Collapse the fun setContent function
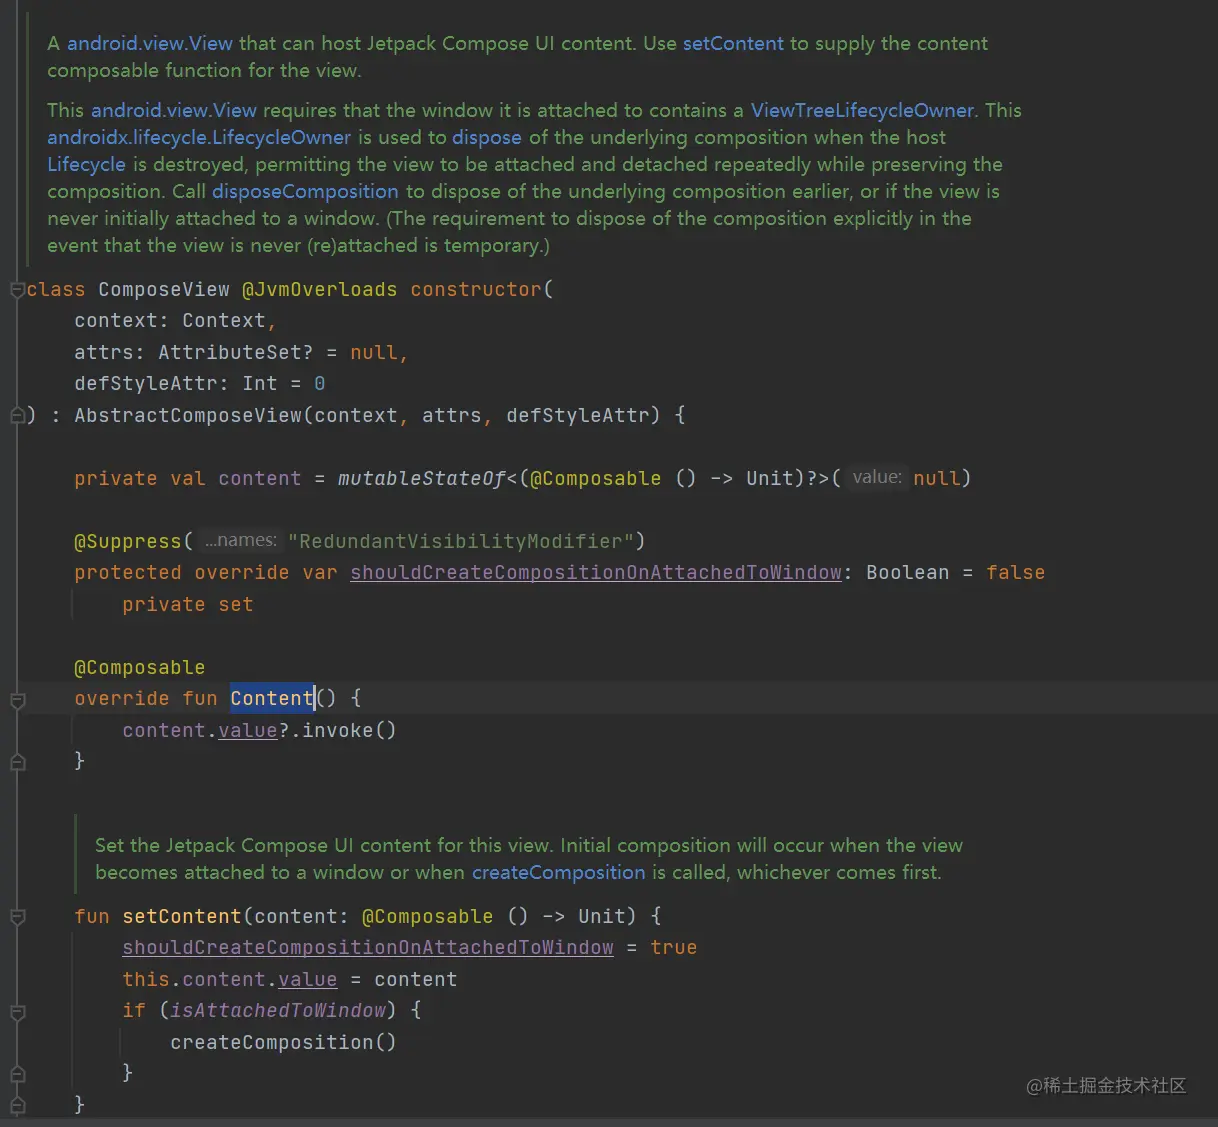 (17, 917)
